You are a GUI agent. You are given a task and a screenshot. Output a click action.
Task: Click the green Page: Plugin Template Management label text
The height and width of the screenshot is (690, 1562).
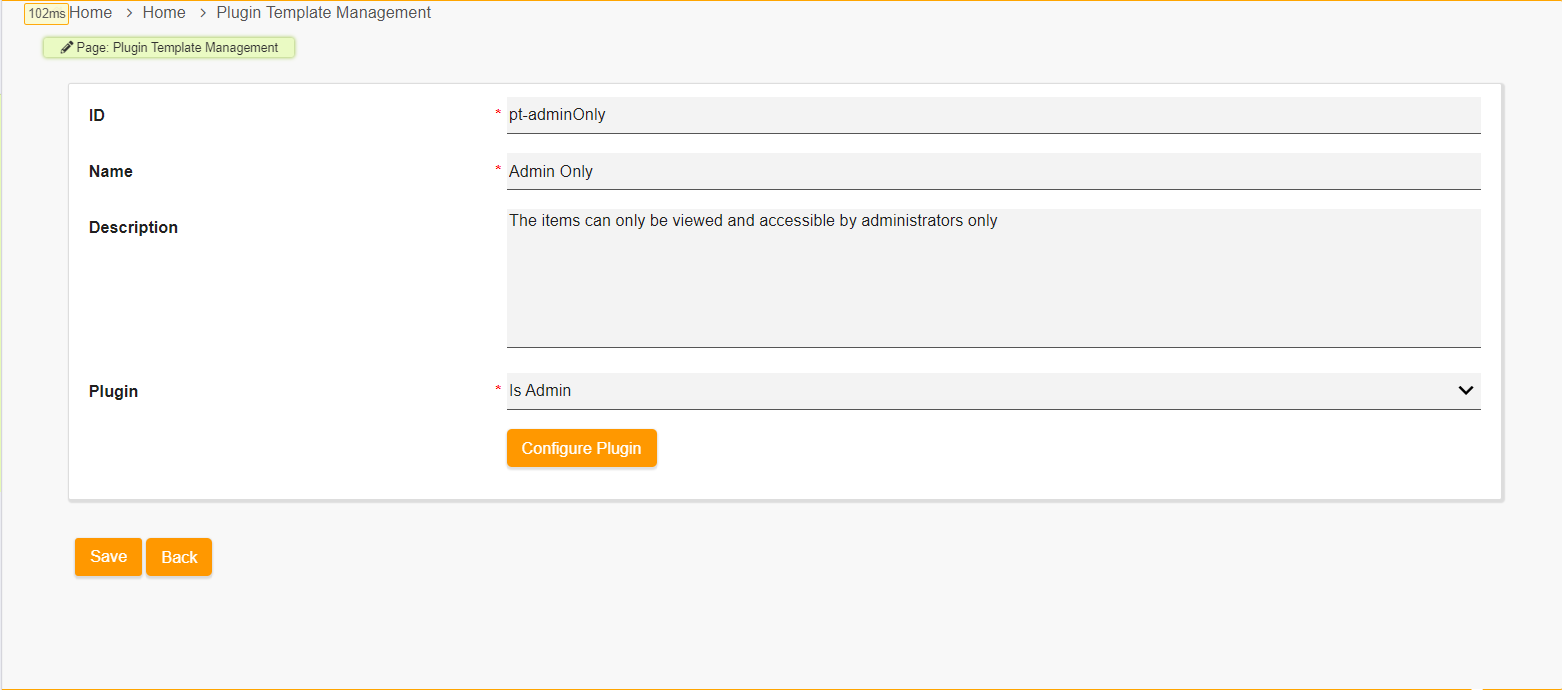coord(177,48)
